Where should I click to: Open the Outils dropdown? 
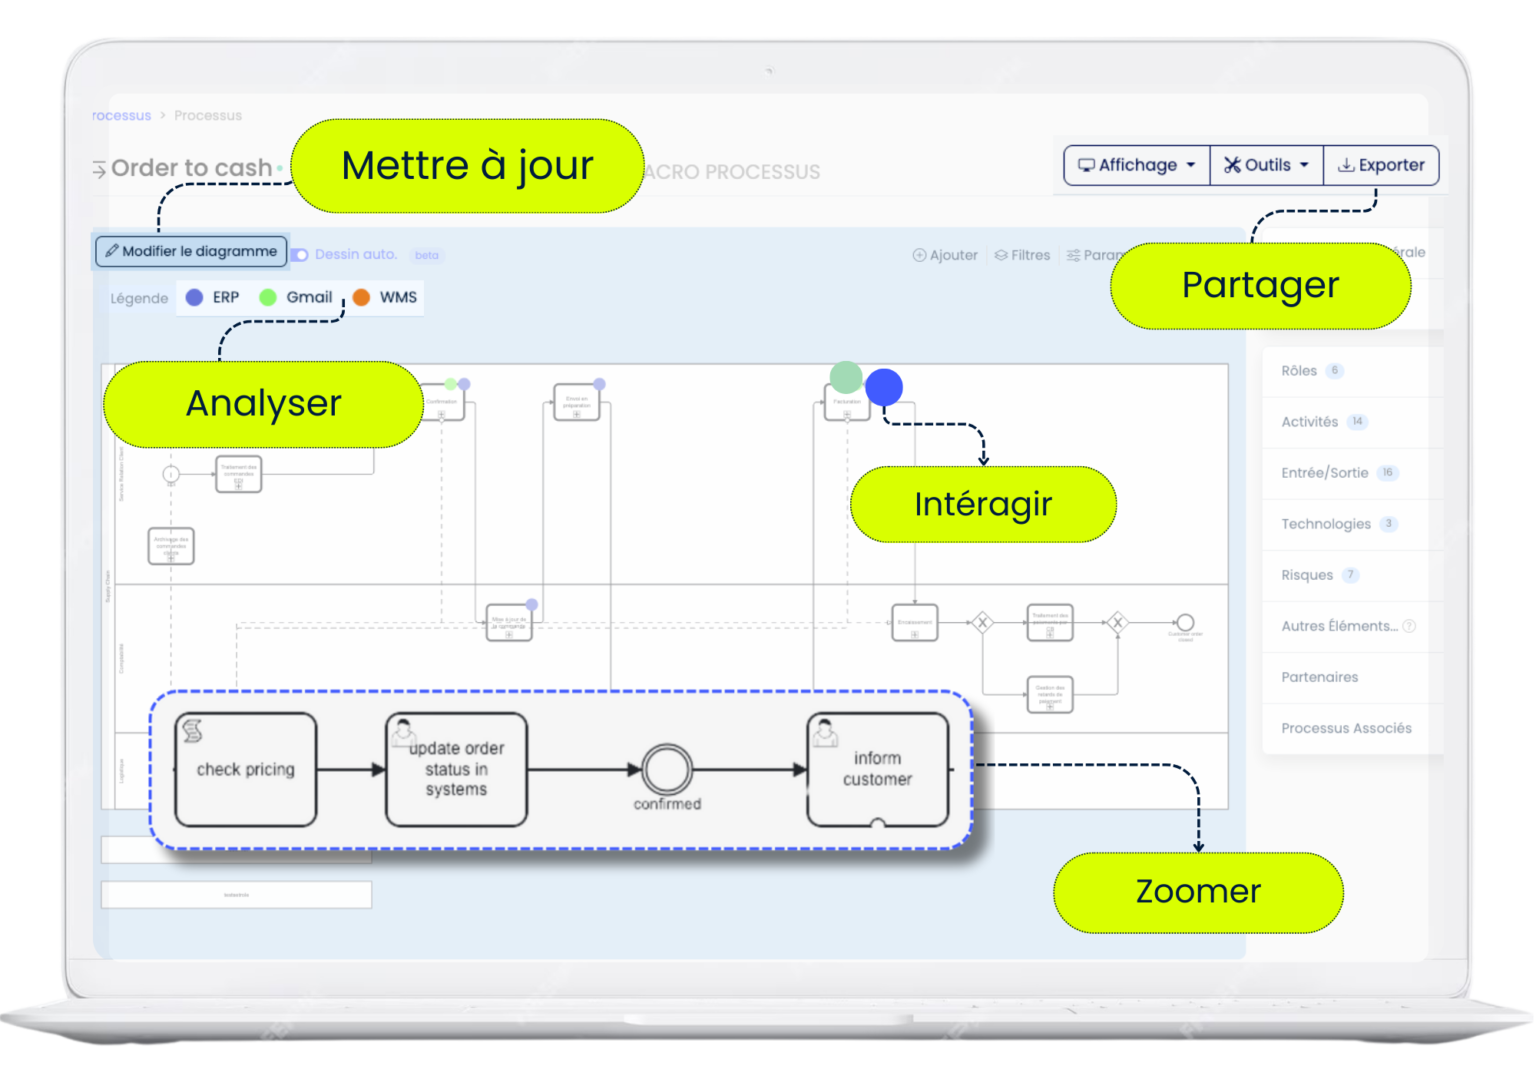(1266, 165)
